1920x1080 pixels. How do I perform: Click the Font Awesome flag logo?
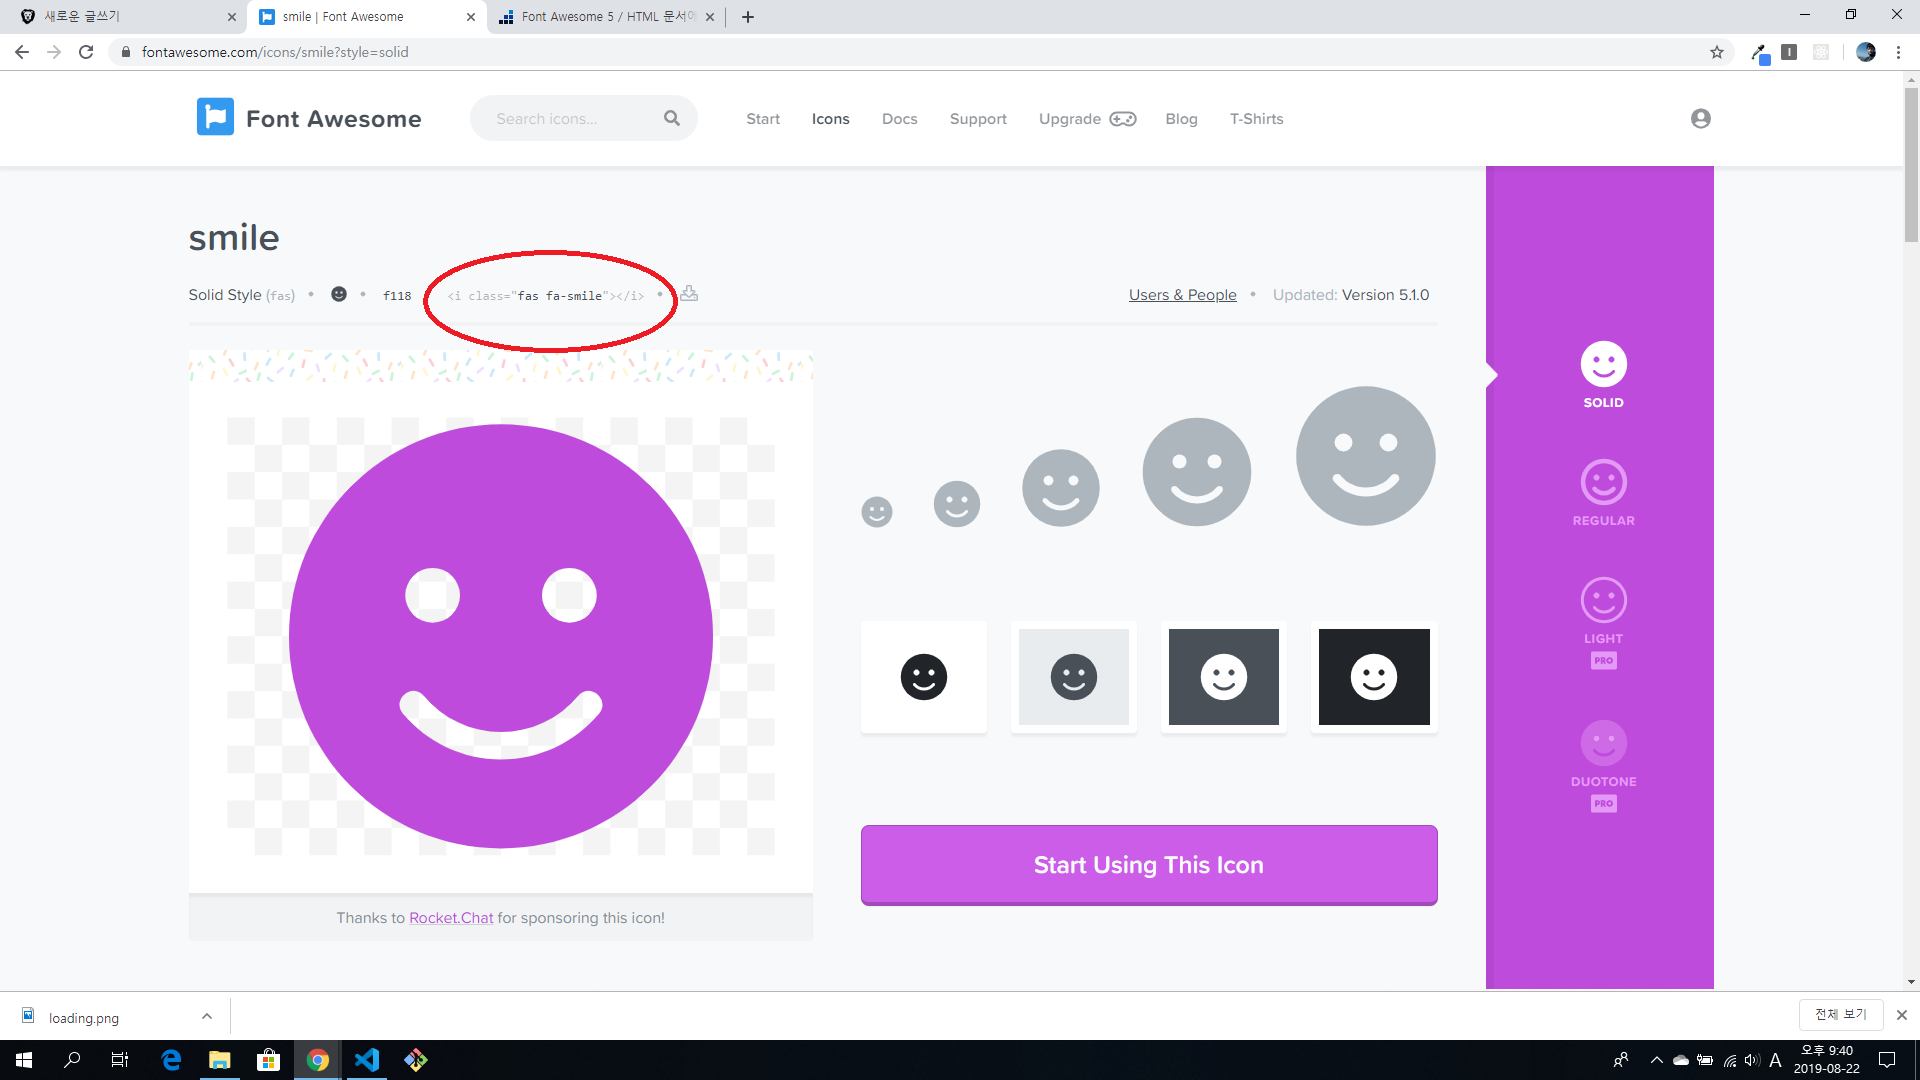(x=215, y=118)
